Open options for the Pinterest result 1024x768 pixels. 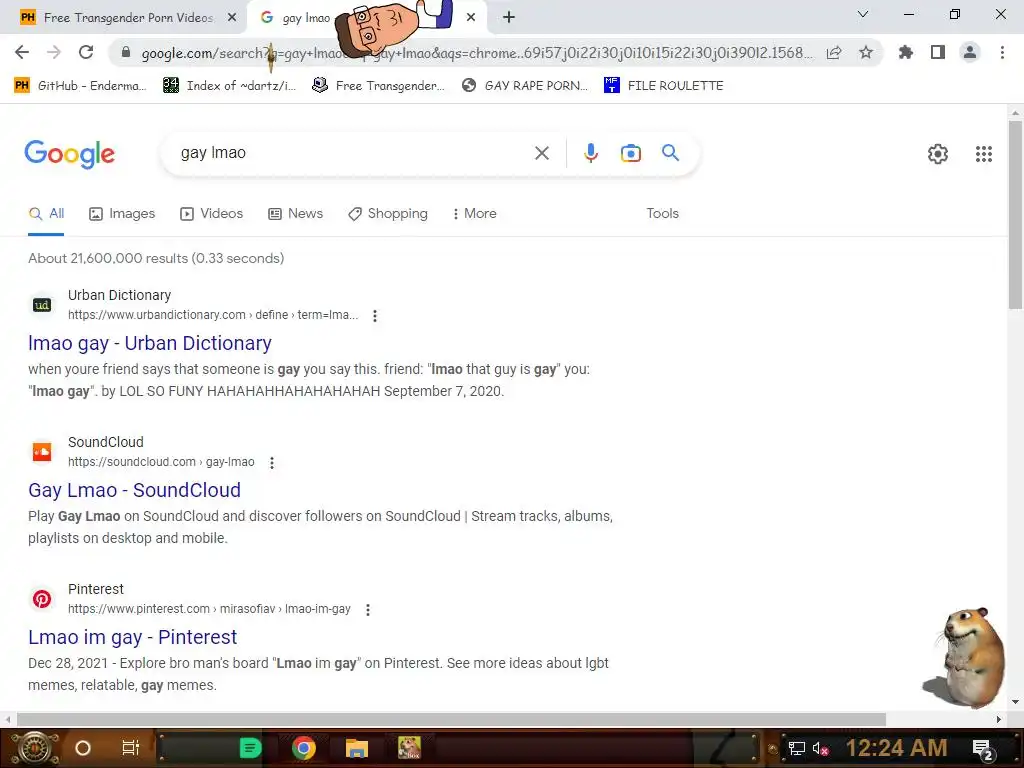[368, 610]
